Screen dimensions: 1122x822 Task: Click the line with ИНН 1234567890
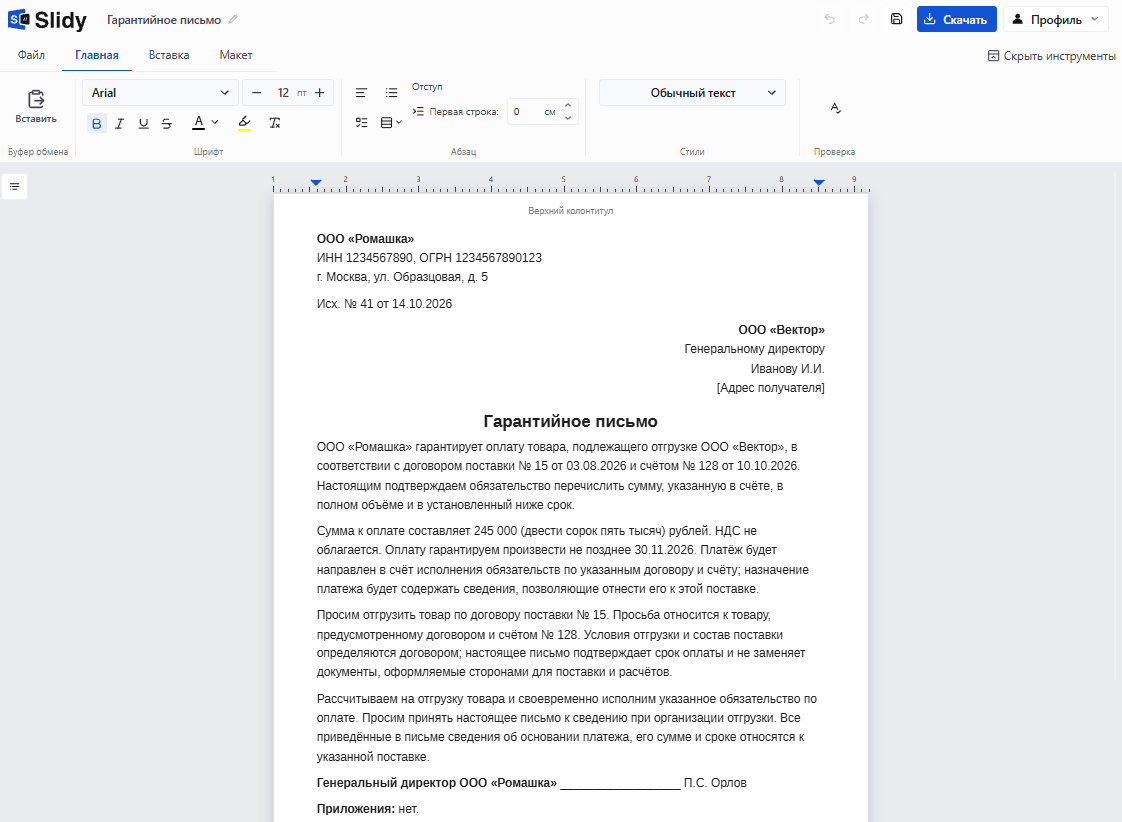pyautogui.click(x=429, y=258)
